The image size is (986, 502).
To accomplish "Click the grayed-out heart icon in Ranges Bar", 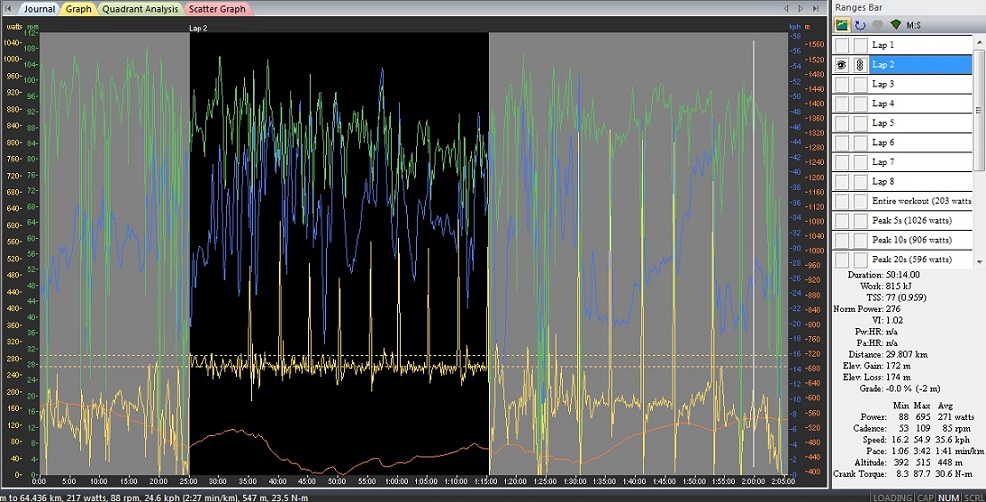I will [877, 24].
